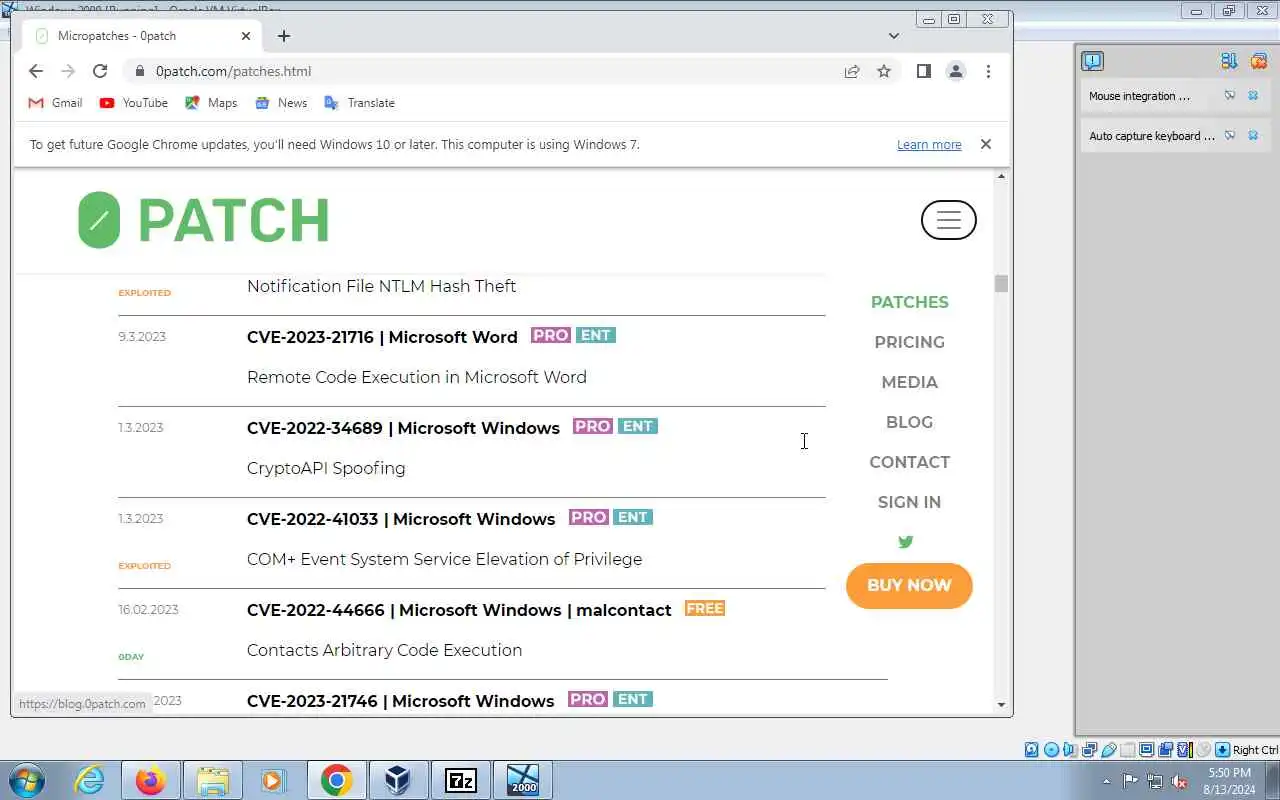Open the Twitter bird icon

coord(906,542)
